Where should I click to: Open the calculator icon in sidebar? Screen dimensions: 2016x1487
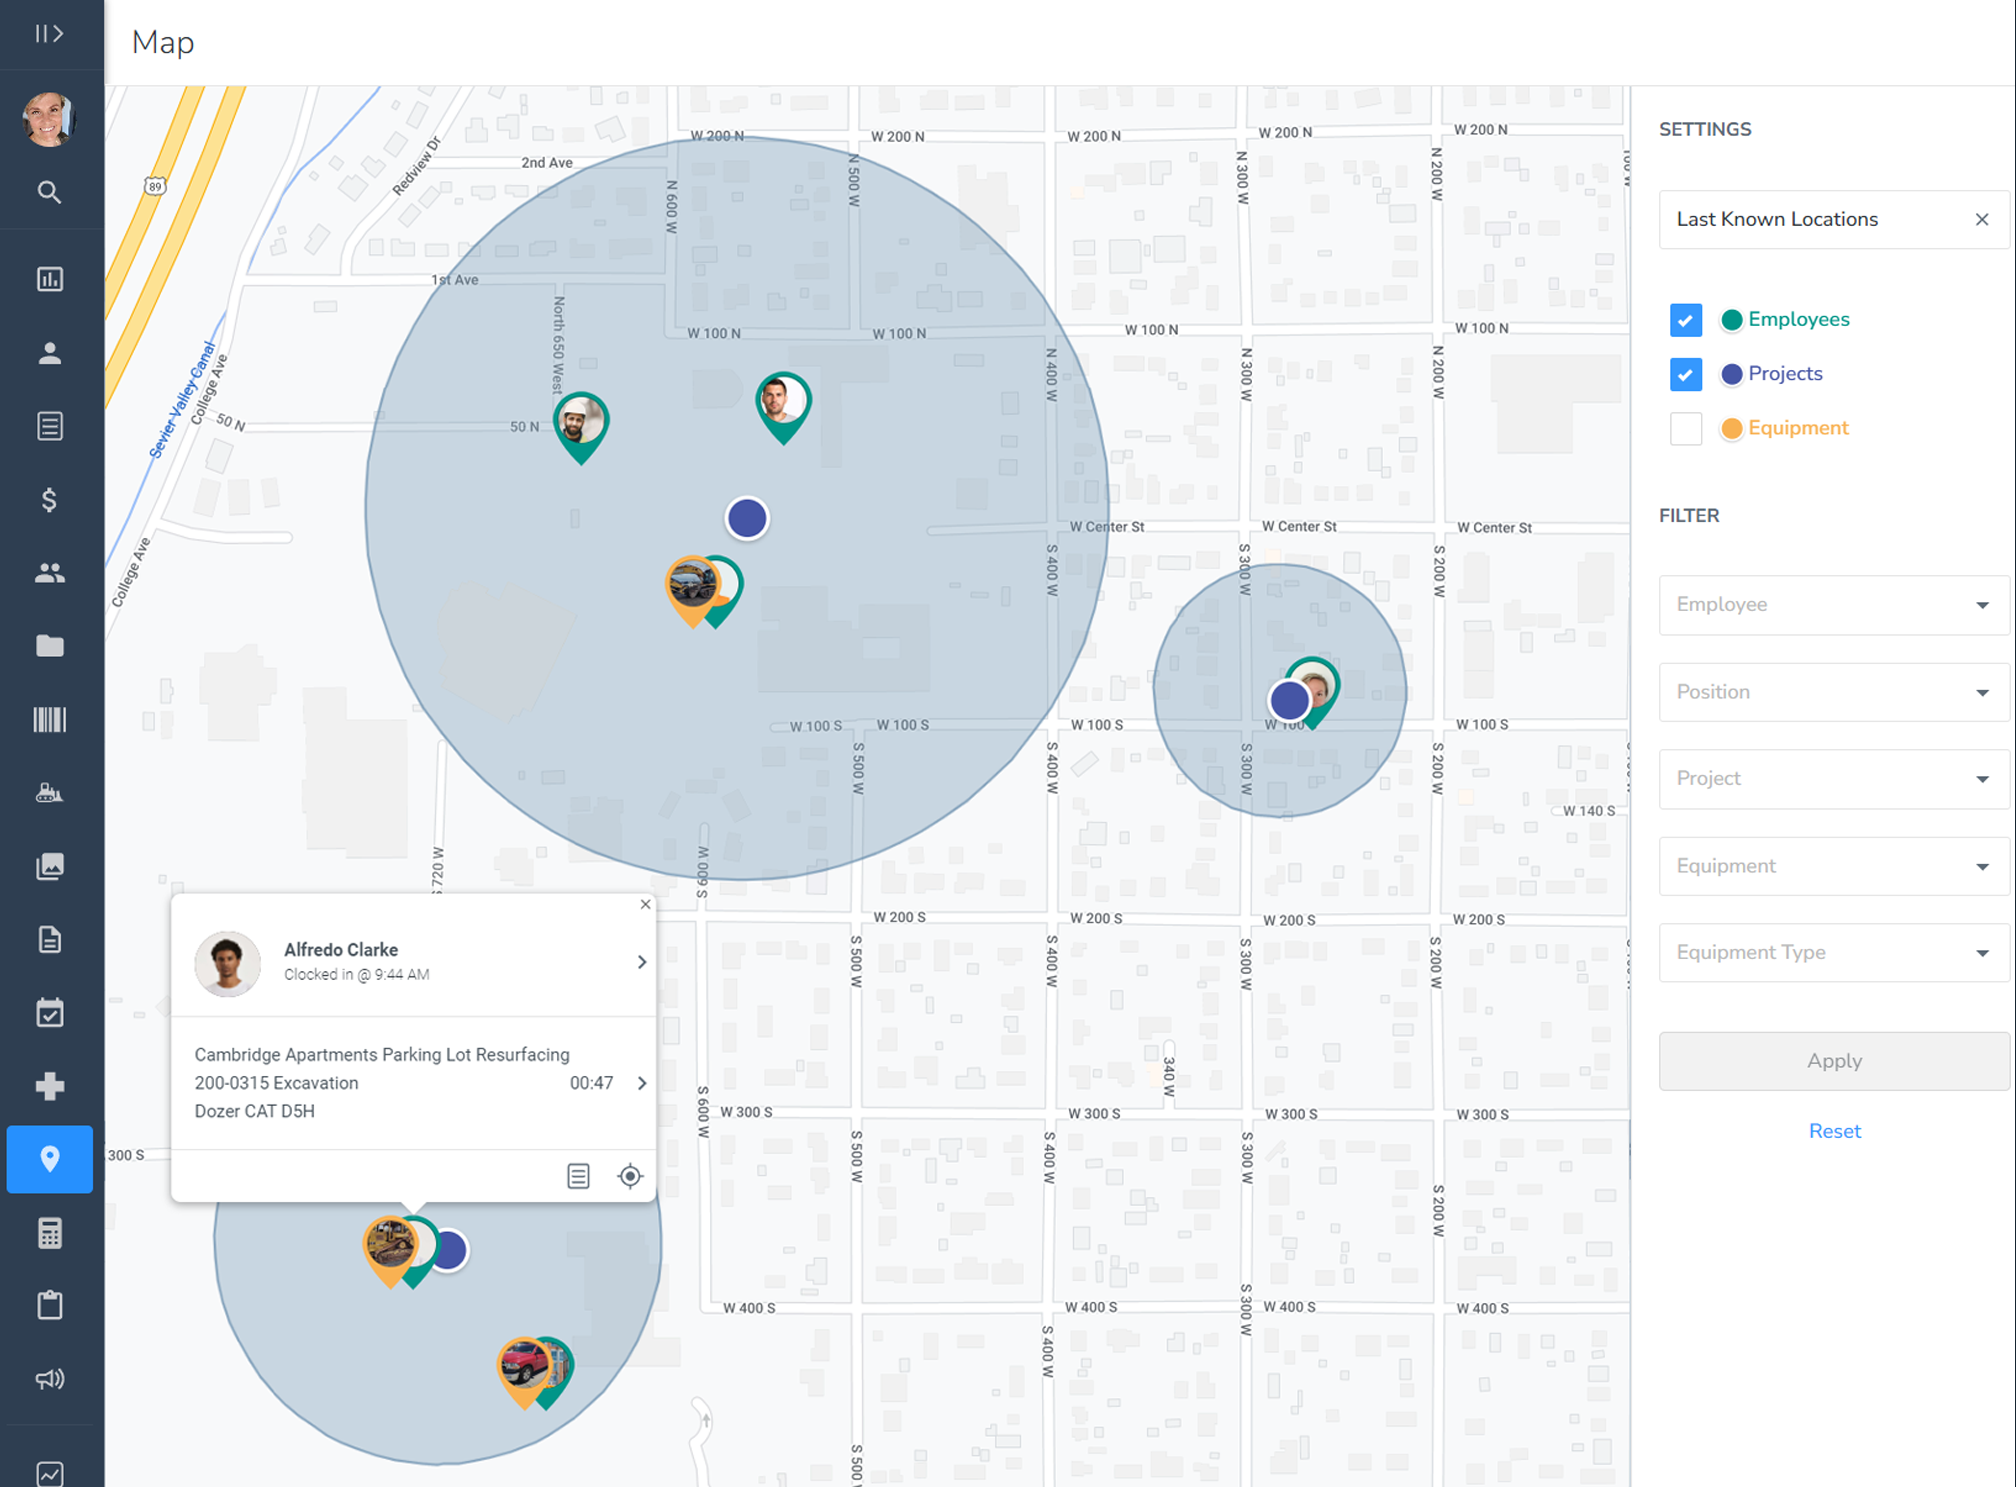pos(49,1233)
